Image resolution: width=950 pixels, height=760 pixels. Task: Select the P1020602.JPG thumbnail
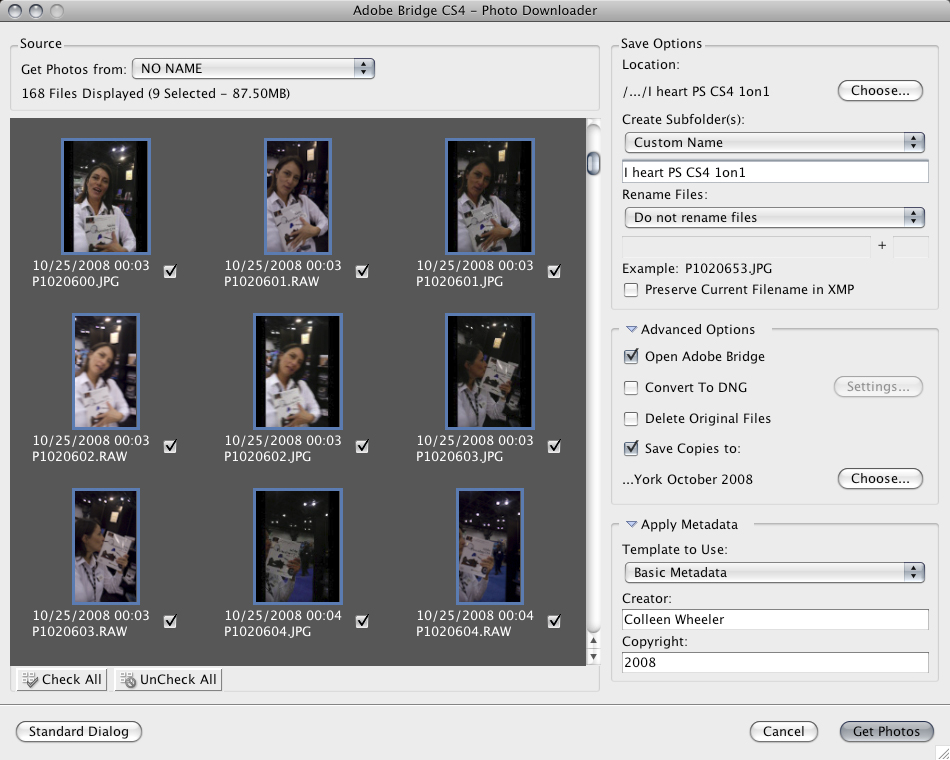coord(297,372)
